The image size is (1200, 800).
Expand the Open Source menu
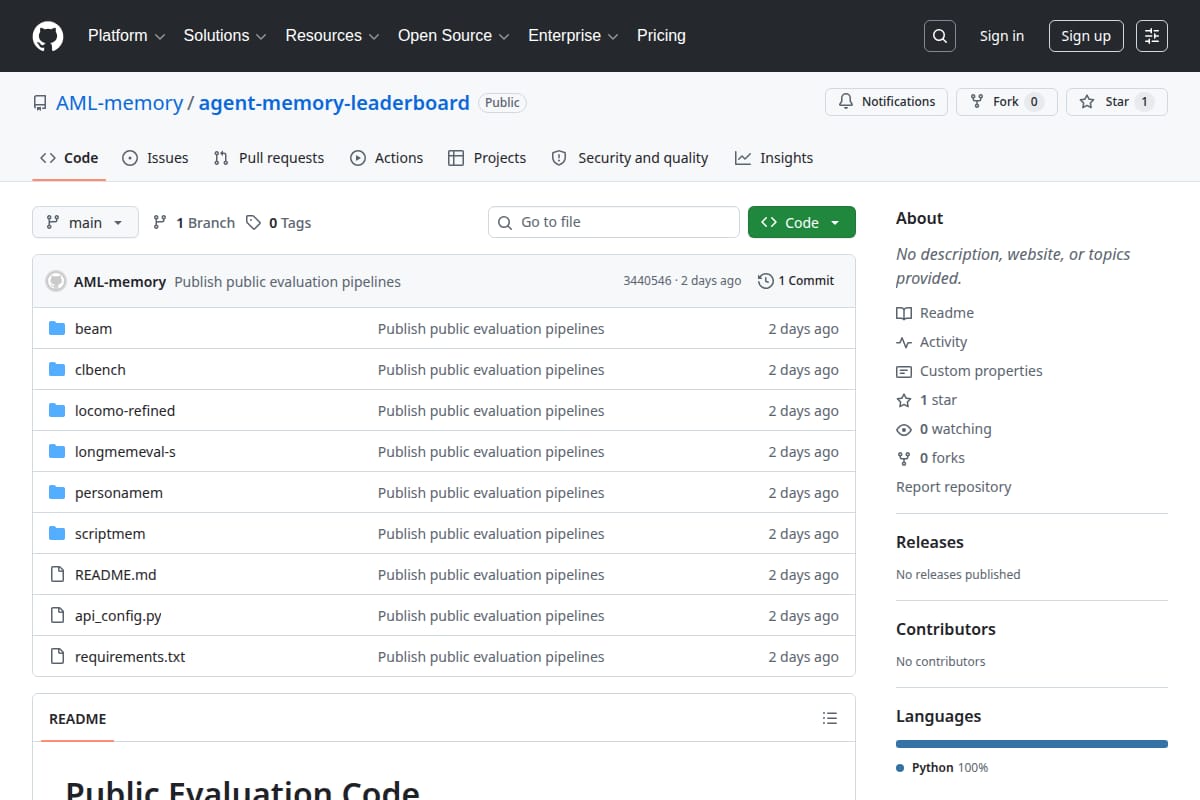click(x=454, y=36)
